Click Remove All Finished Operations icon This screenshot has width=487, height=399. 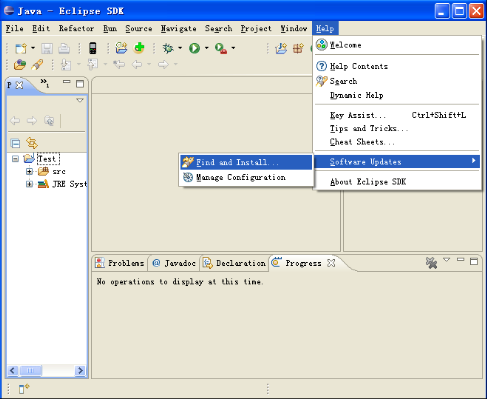[431, 263]
